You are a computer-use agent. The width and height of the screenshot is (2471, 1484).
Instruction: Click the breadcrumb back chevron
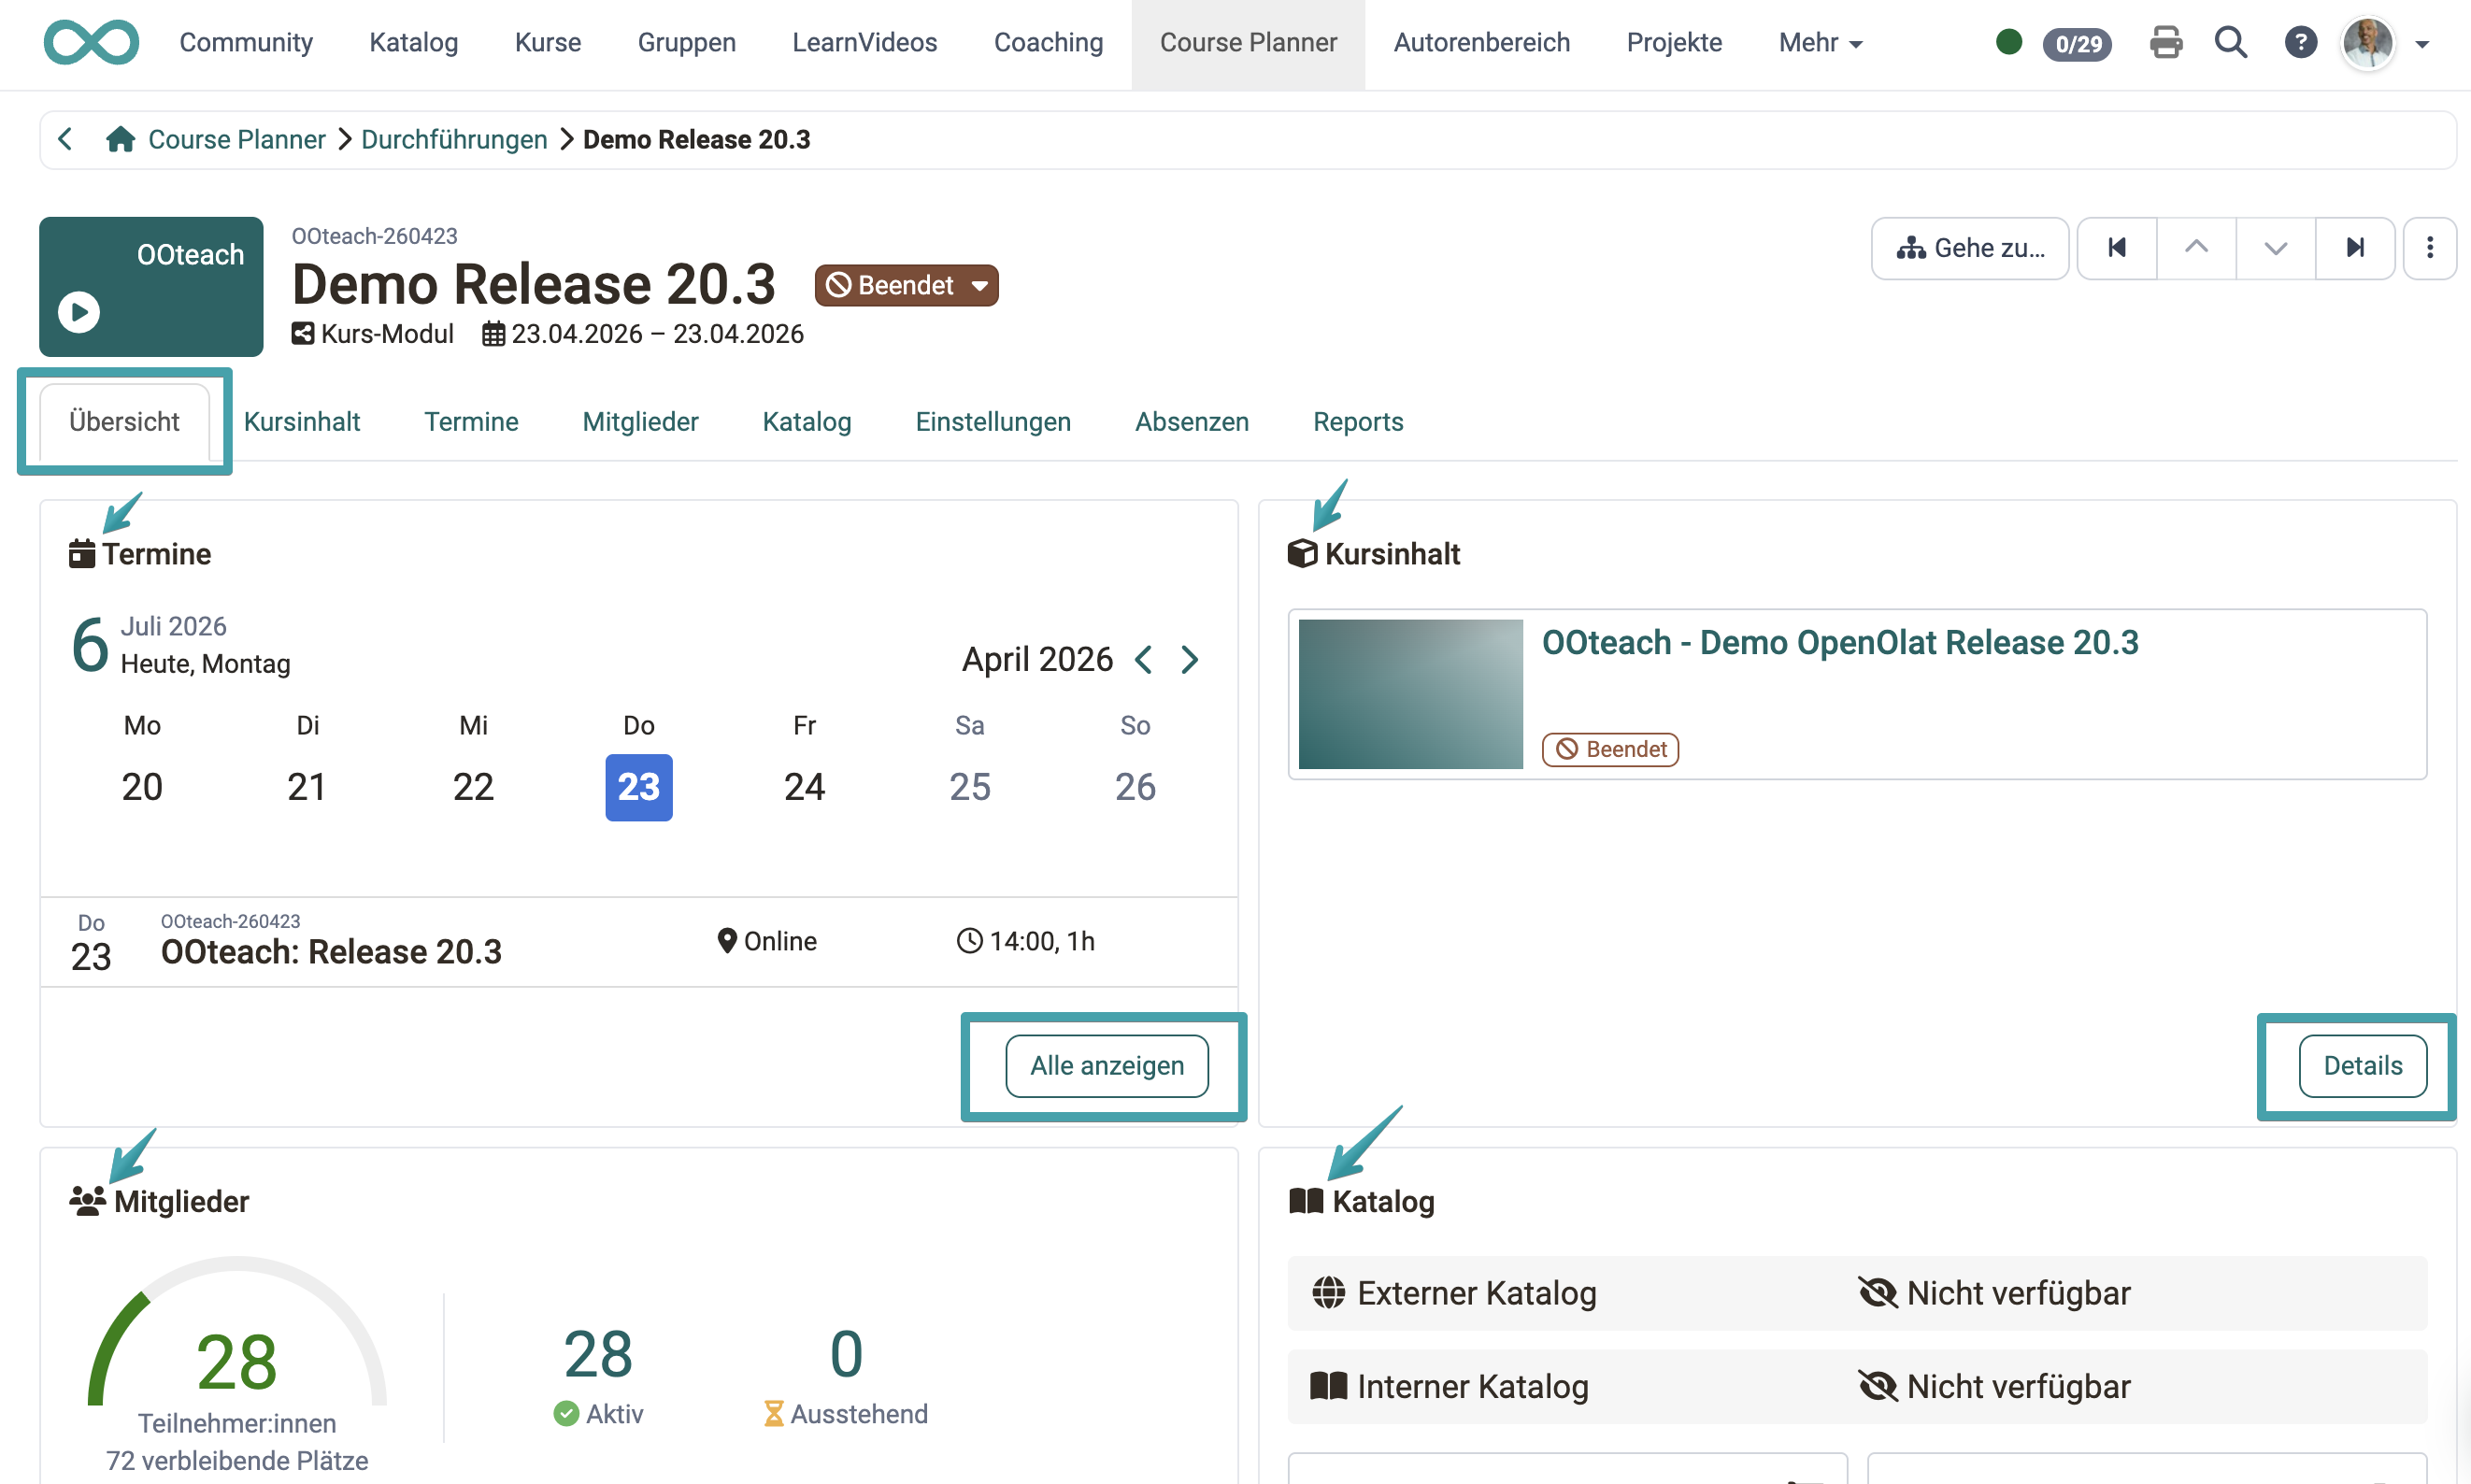coord(66,139)
